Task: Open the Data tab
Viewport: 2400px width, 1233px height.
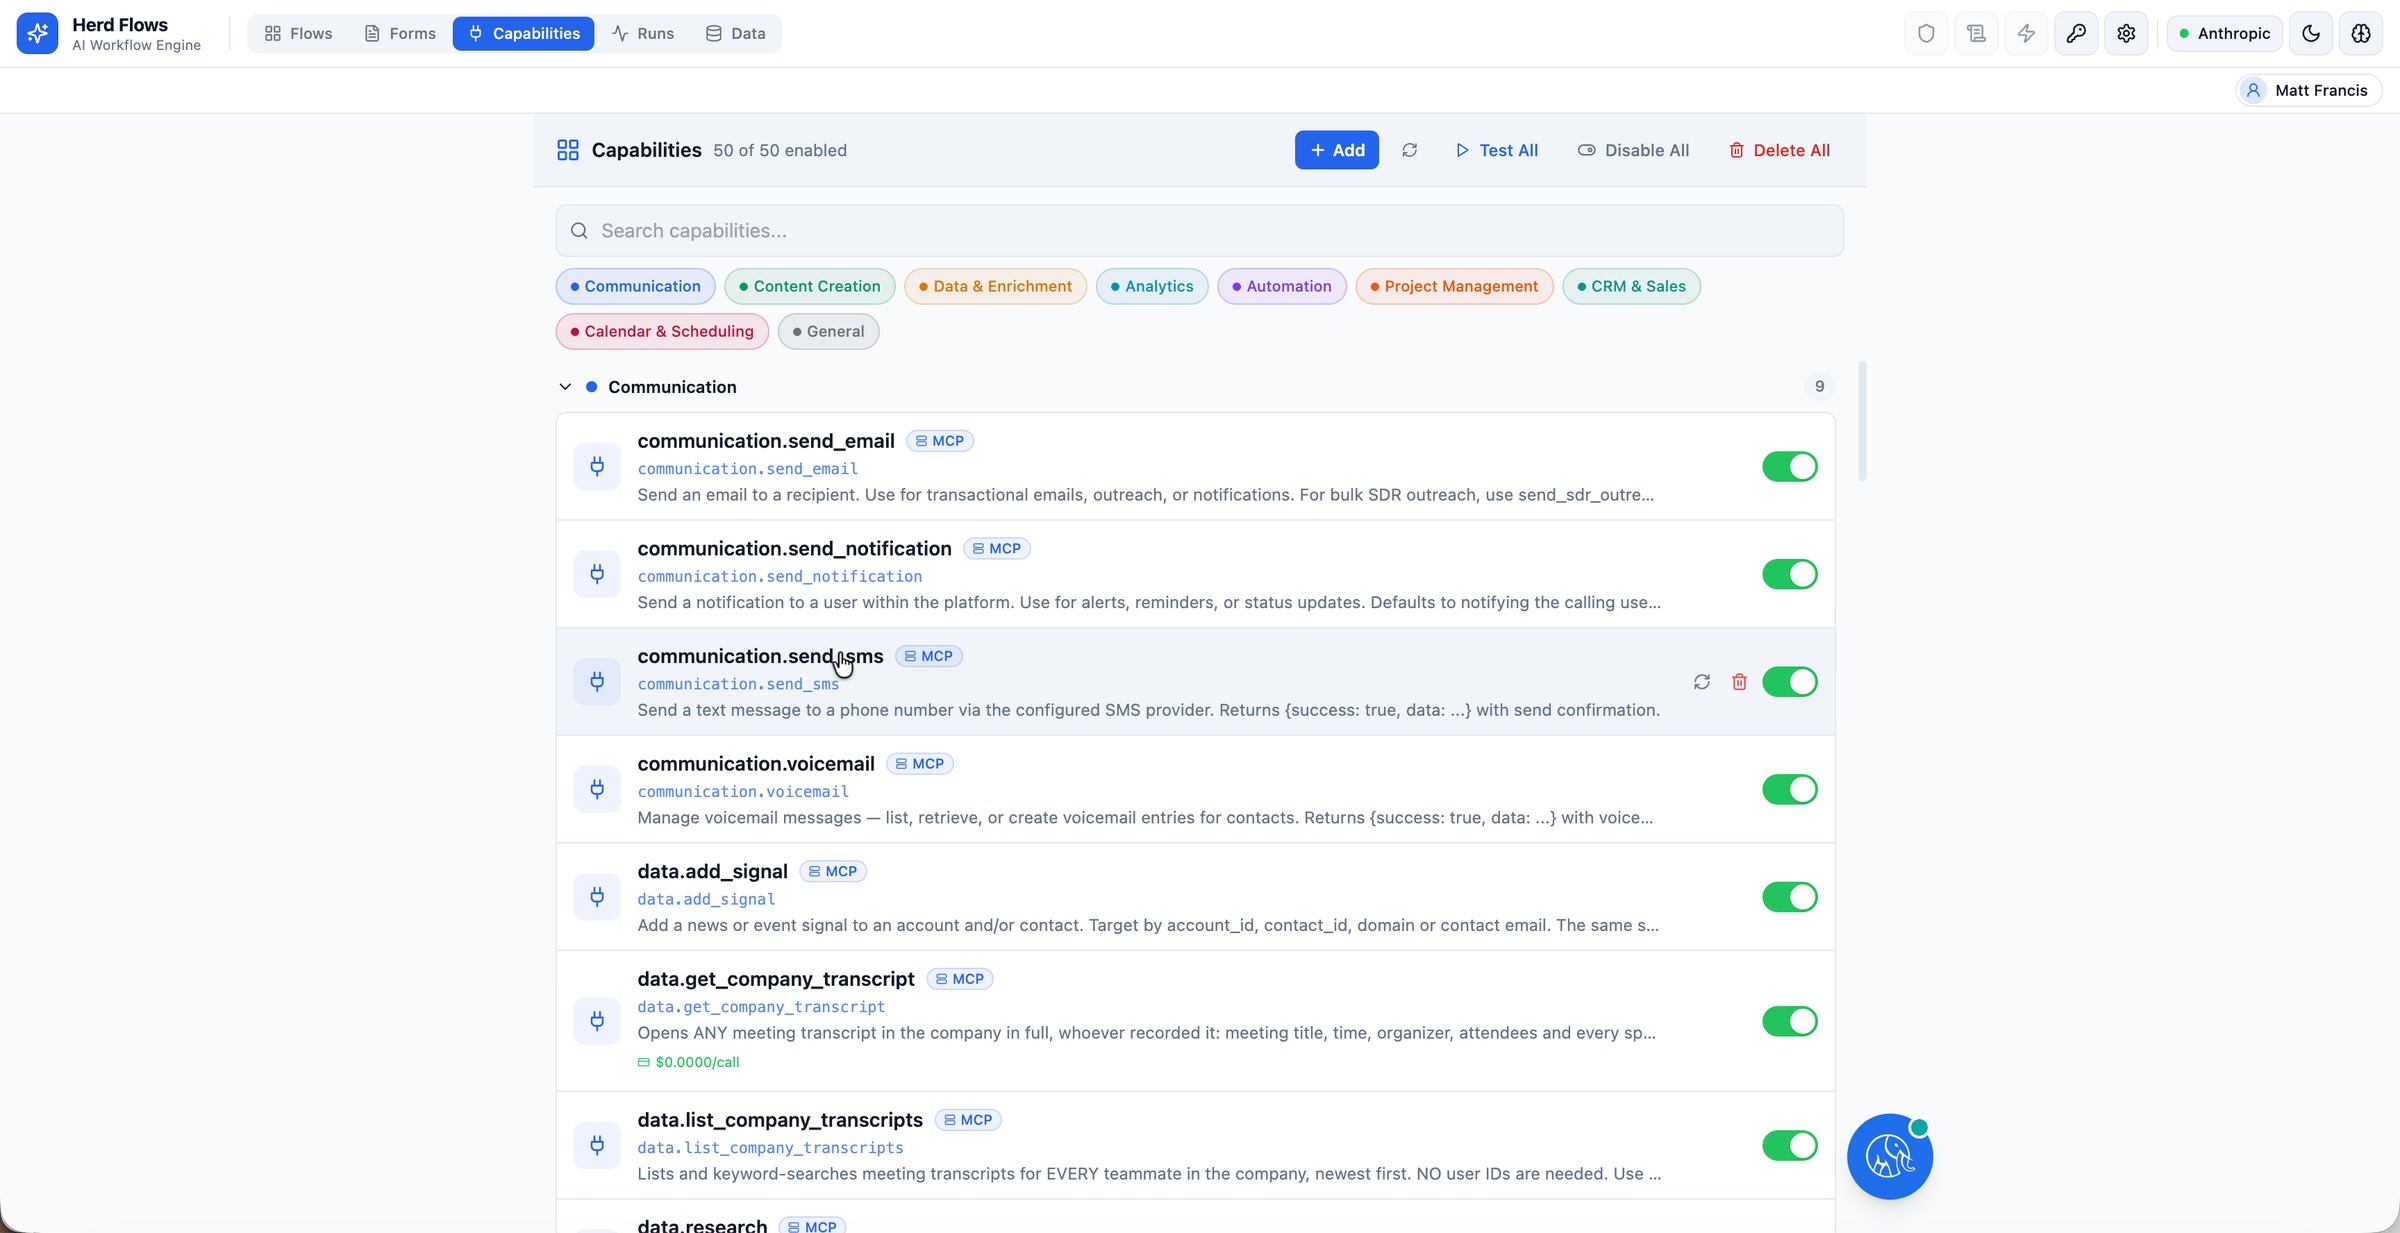Action: [736, 33]
